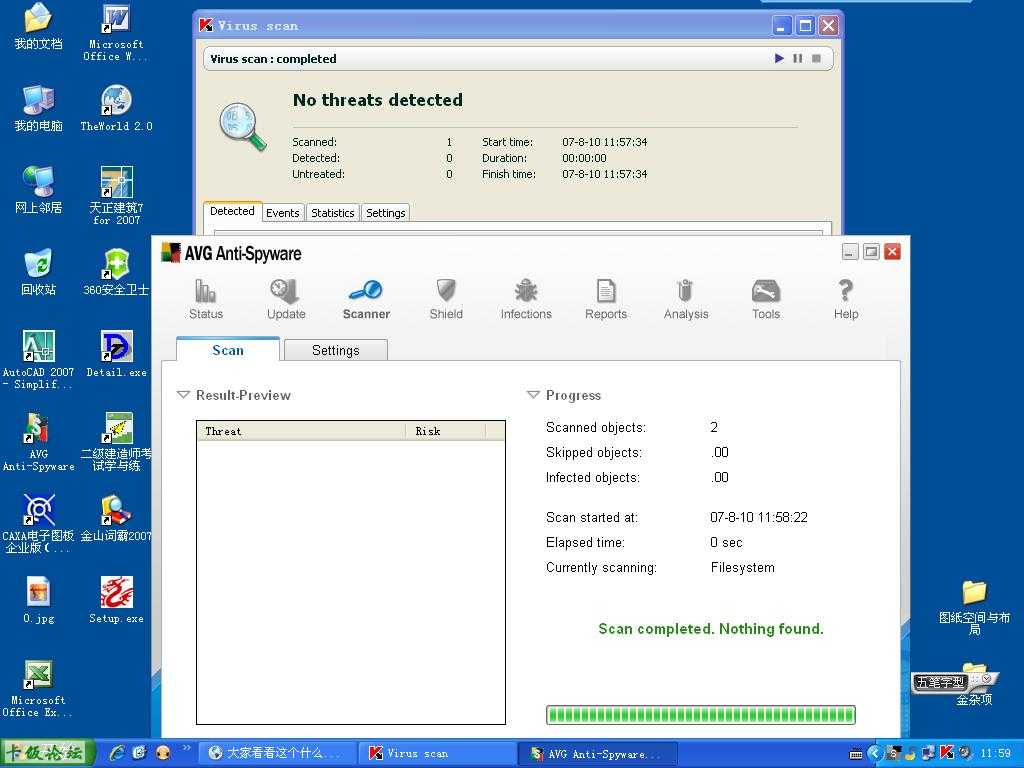Open the Shield section in AVG
Image resolution: width=1024 pixels, height=768 pixels.
tap(446, 299)
